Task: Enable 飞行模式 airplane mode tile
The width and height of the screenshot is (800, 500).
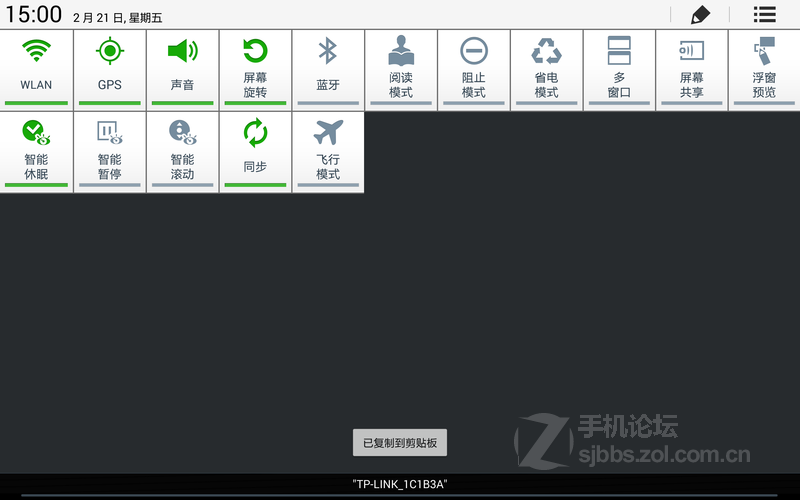Action: click(x=328, y=152)
